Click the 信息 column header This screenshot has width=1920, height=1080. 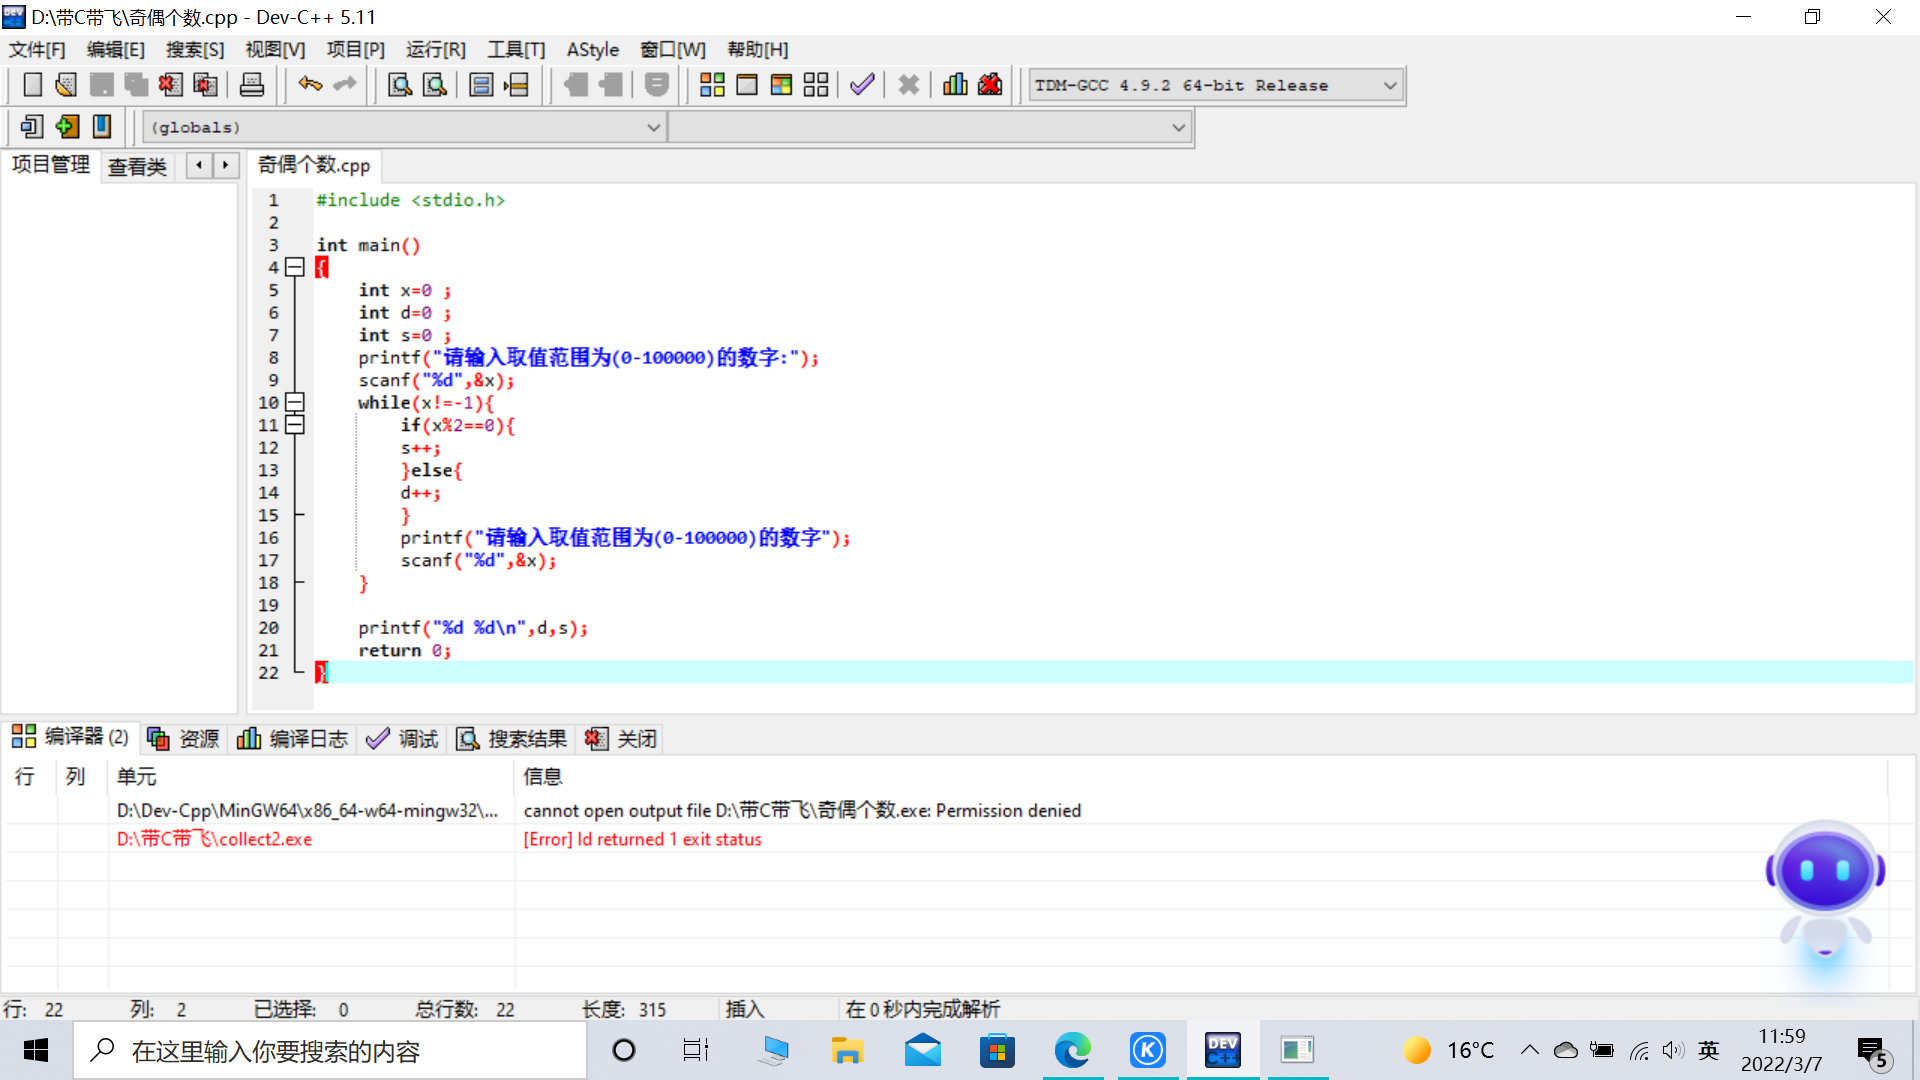[x=1200, y=776]
